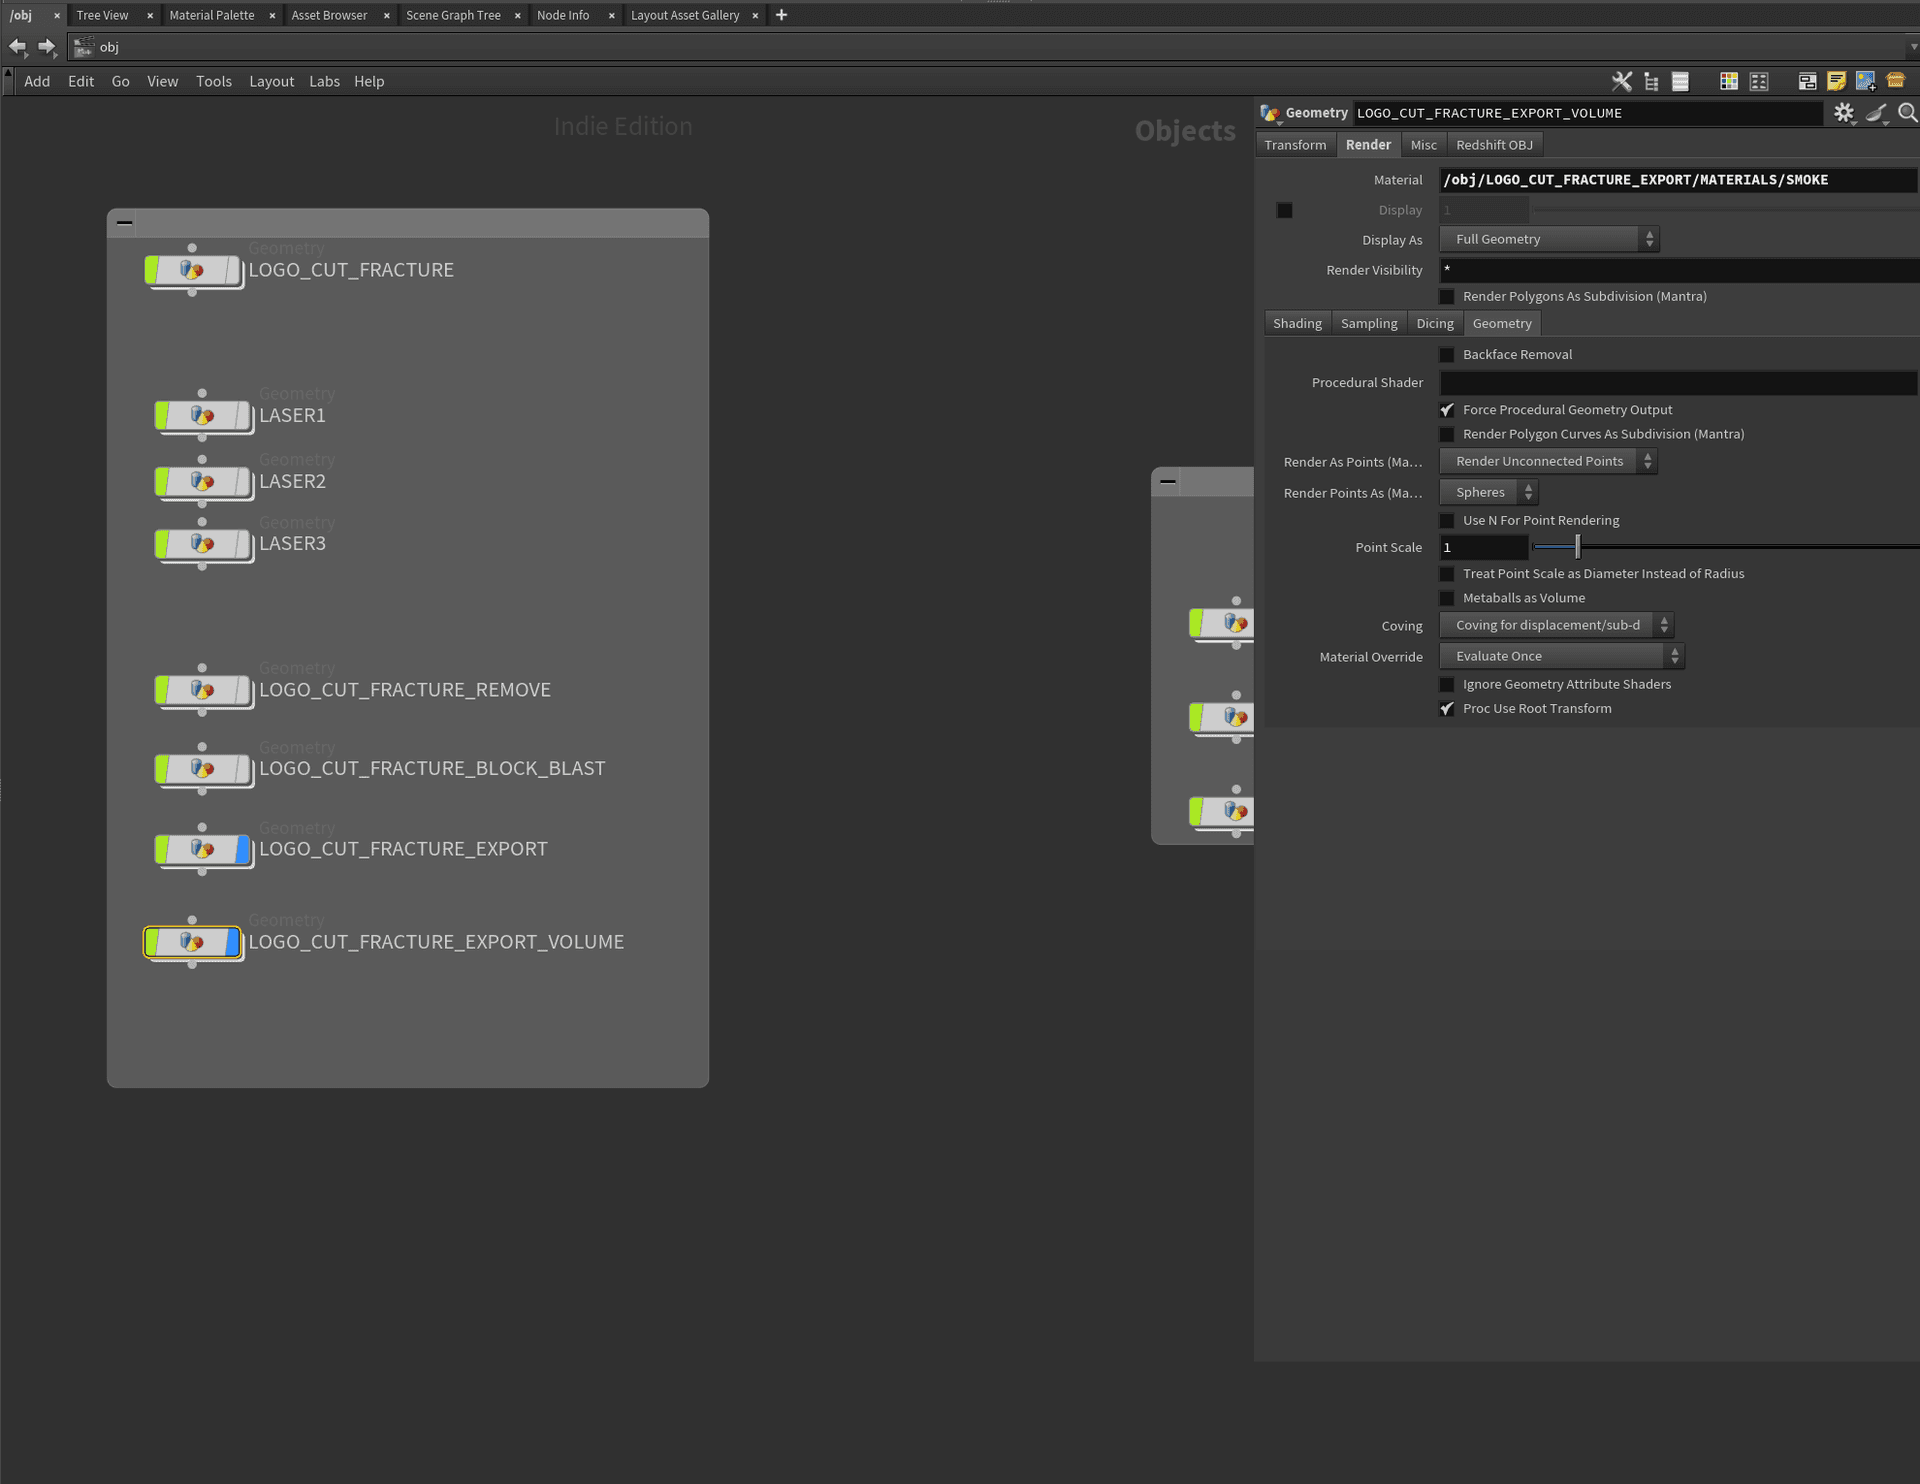Enable Metaballs as Volume checkbox
The height and width of the screenshot is (1484, 1920).
[1446, 599]
